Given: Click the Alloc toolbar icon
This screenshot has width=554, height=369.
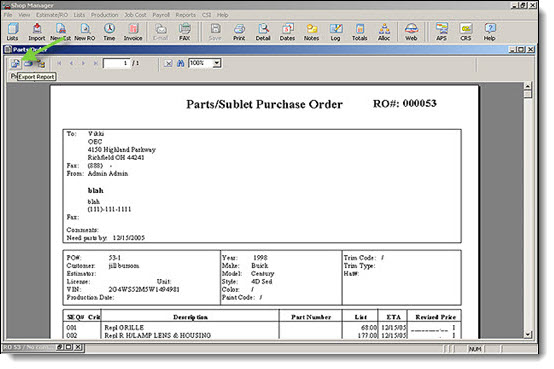Looking at the screenshot, I should pos(384,31).
